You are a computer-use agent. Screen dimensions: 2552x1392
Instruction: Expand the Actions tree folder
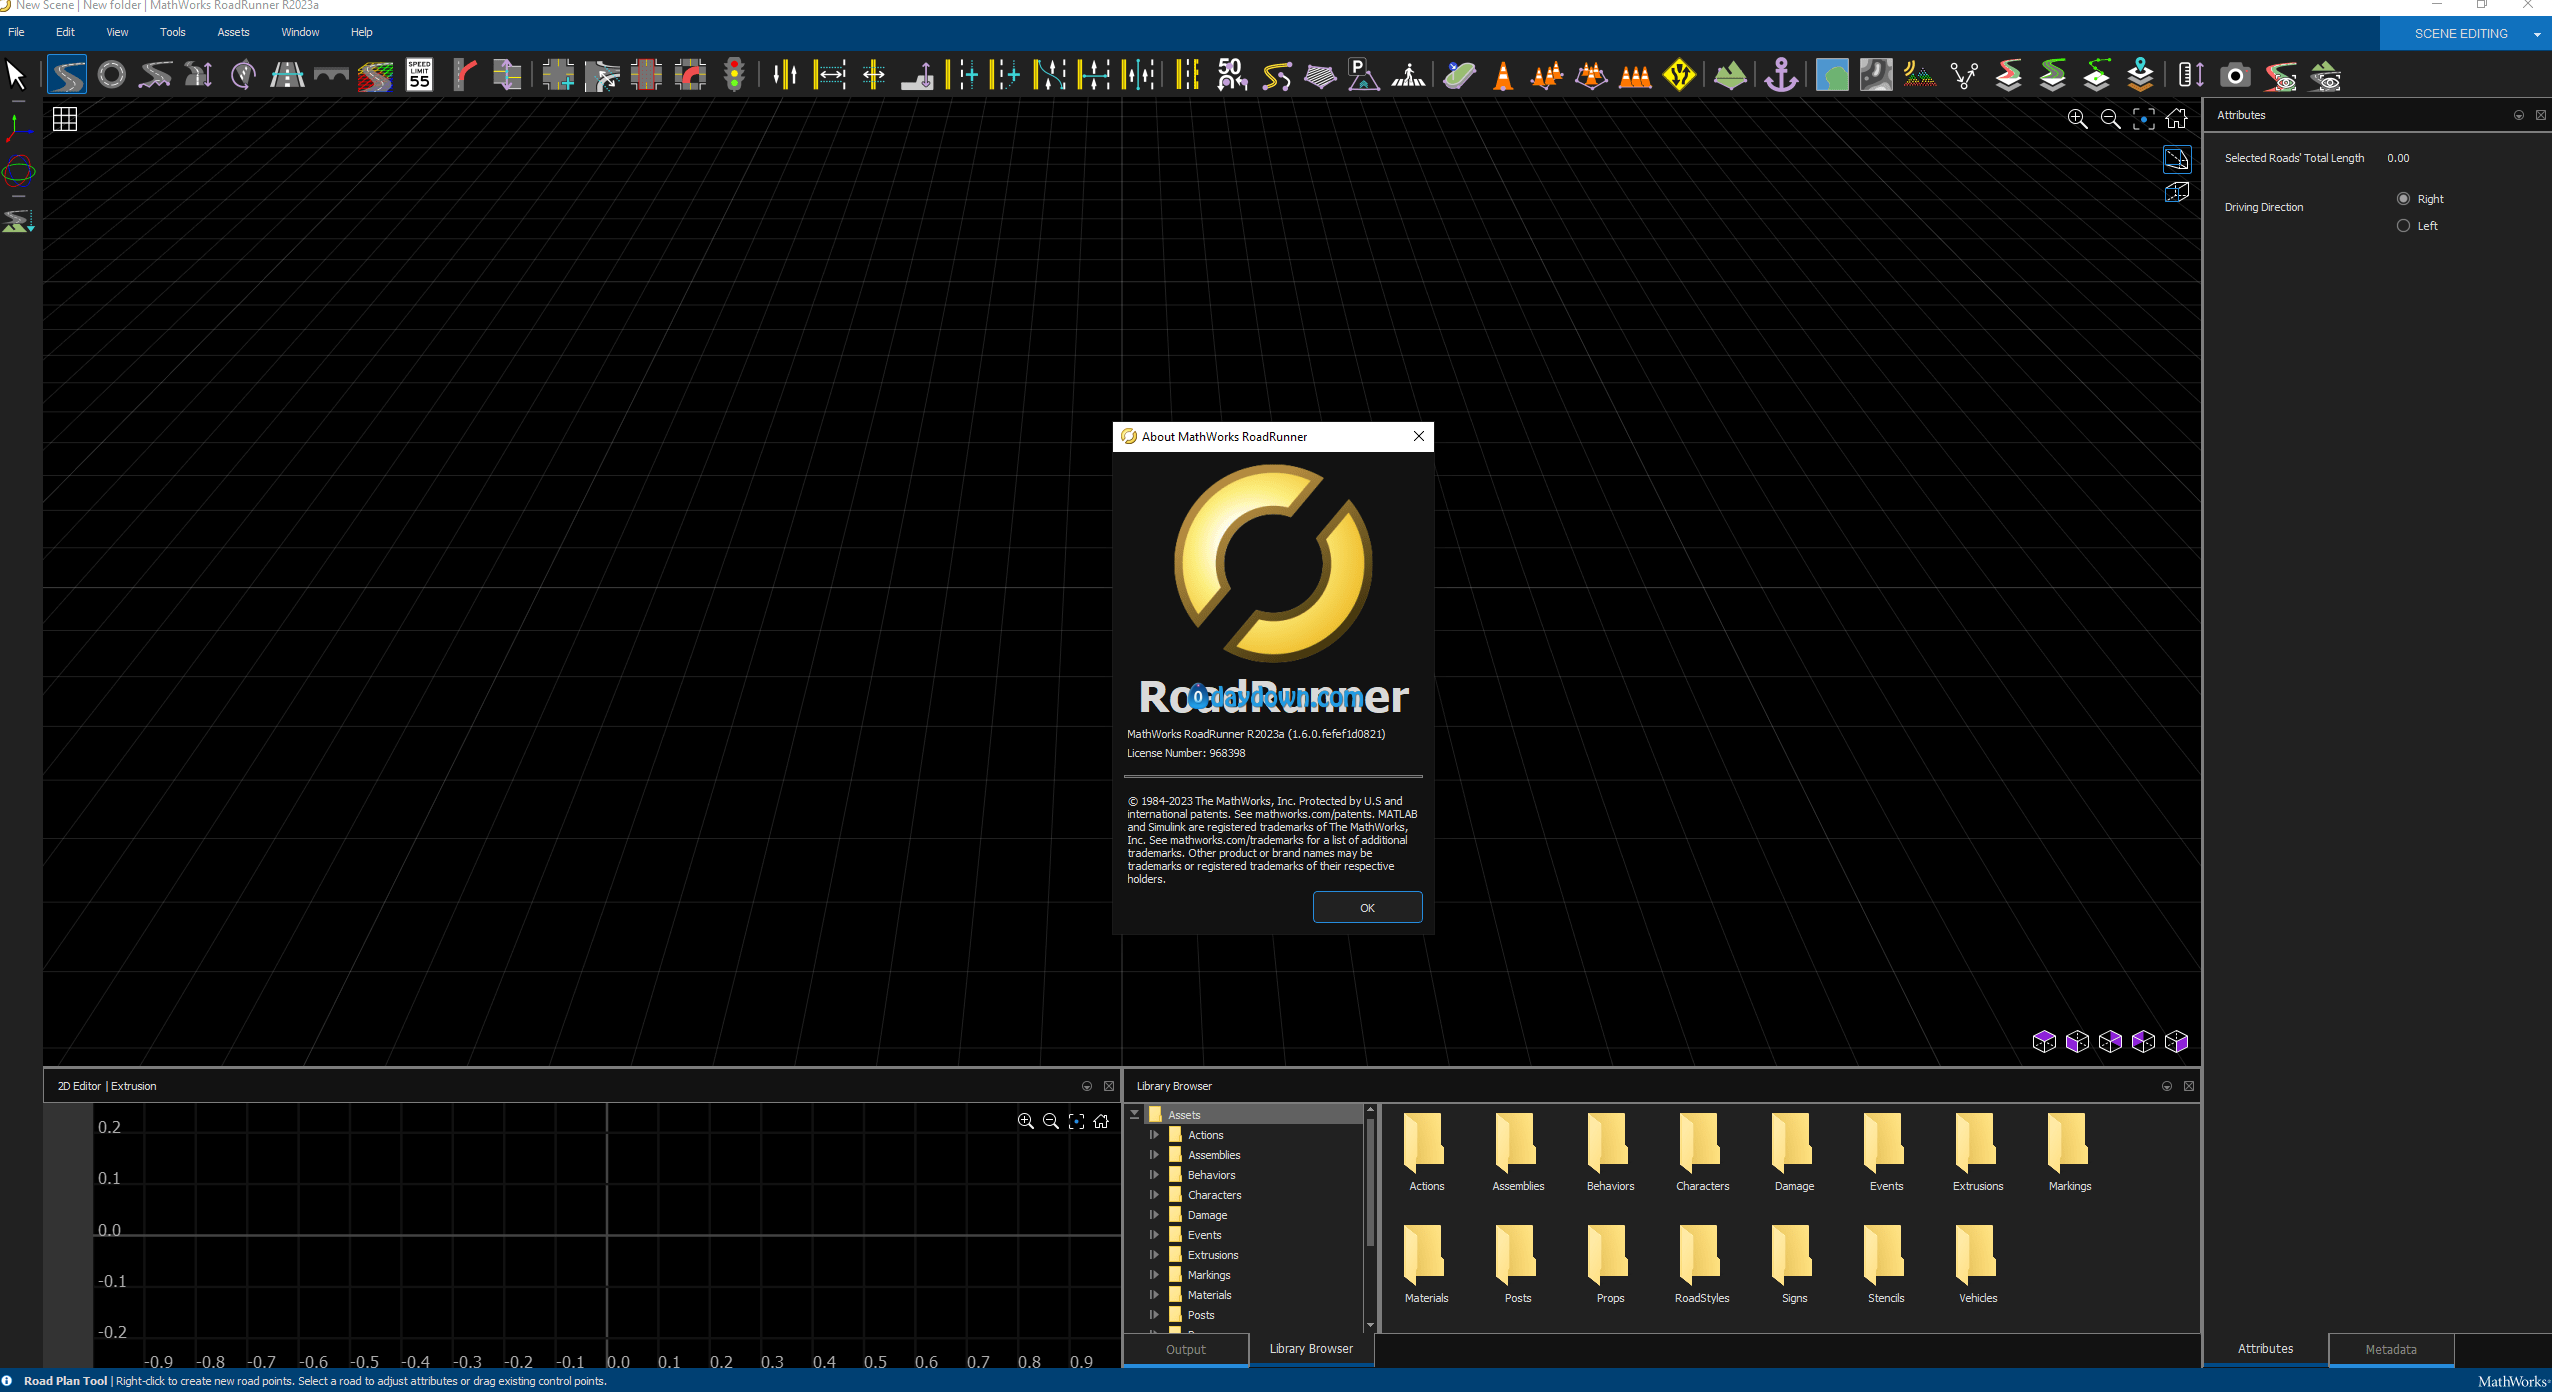(1154, 1135)
